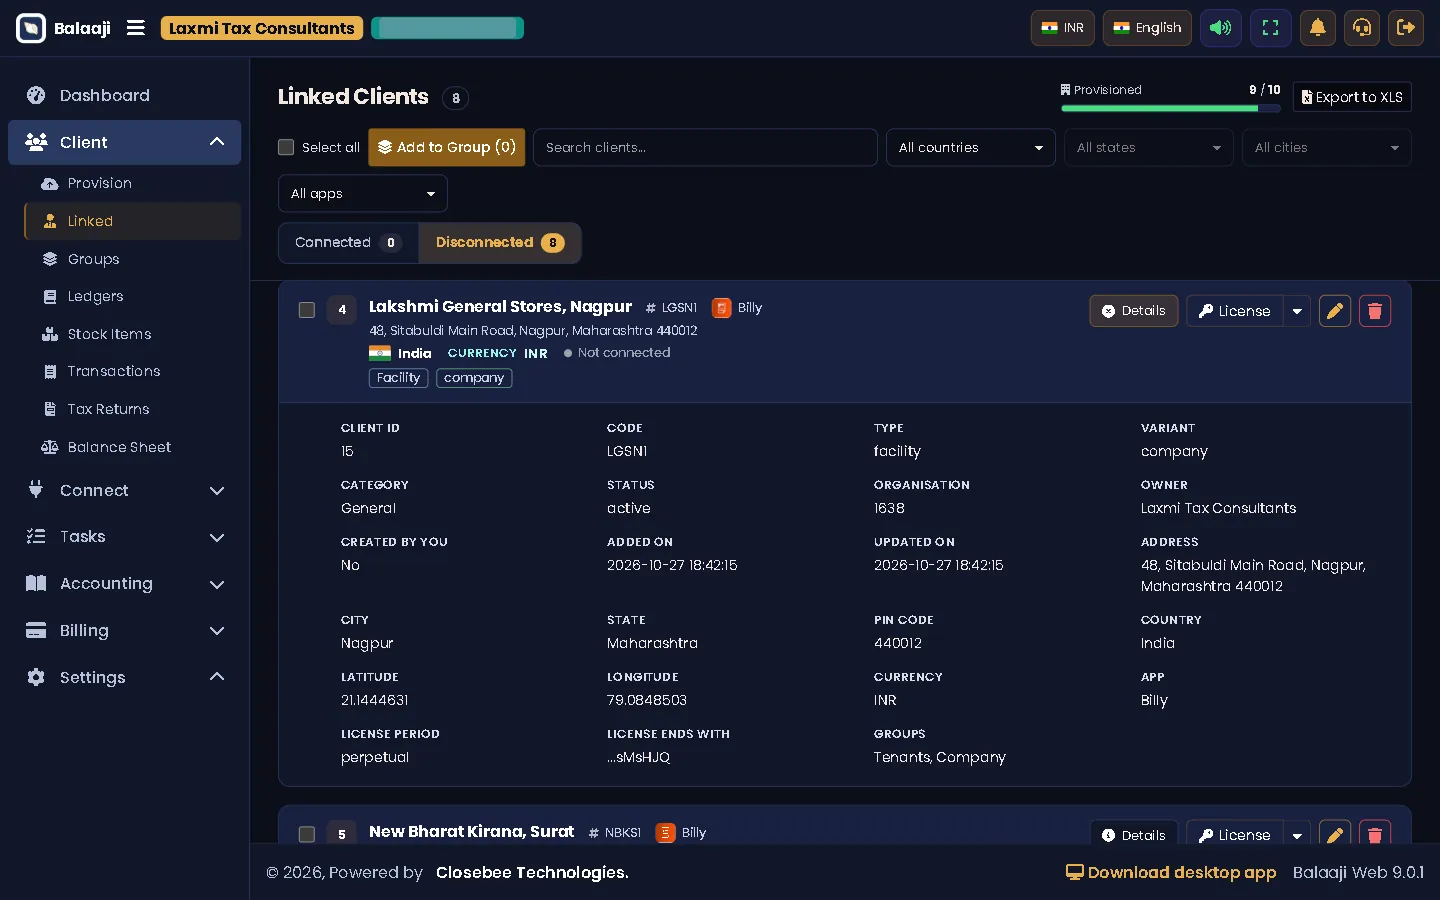The image size is (1440, 900).
Task: Check the New Bharat Kirana row checkbox
Action: [307, 834]
